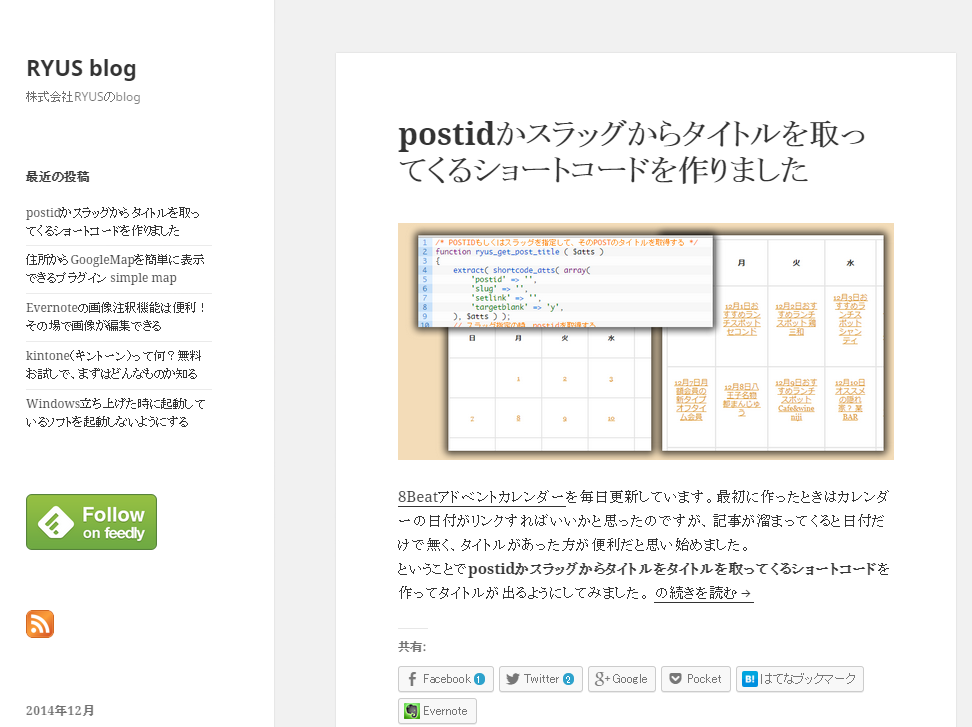Screen dimensions: 972x727
Task: Open the RYUS blog site title
Action: point(81,69)
